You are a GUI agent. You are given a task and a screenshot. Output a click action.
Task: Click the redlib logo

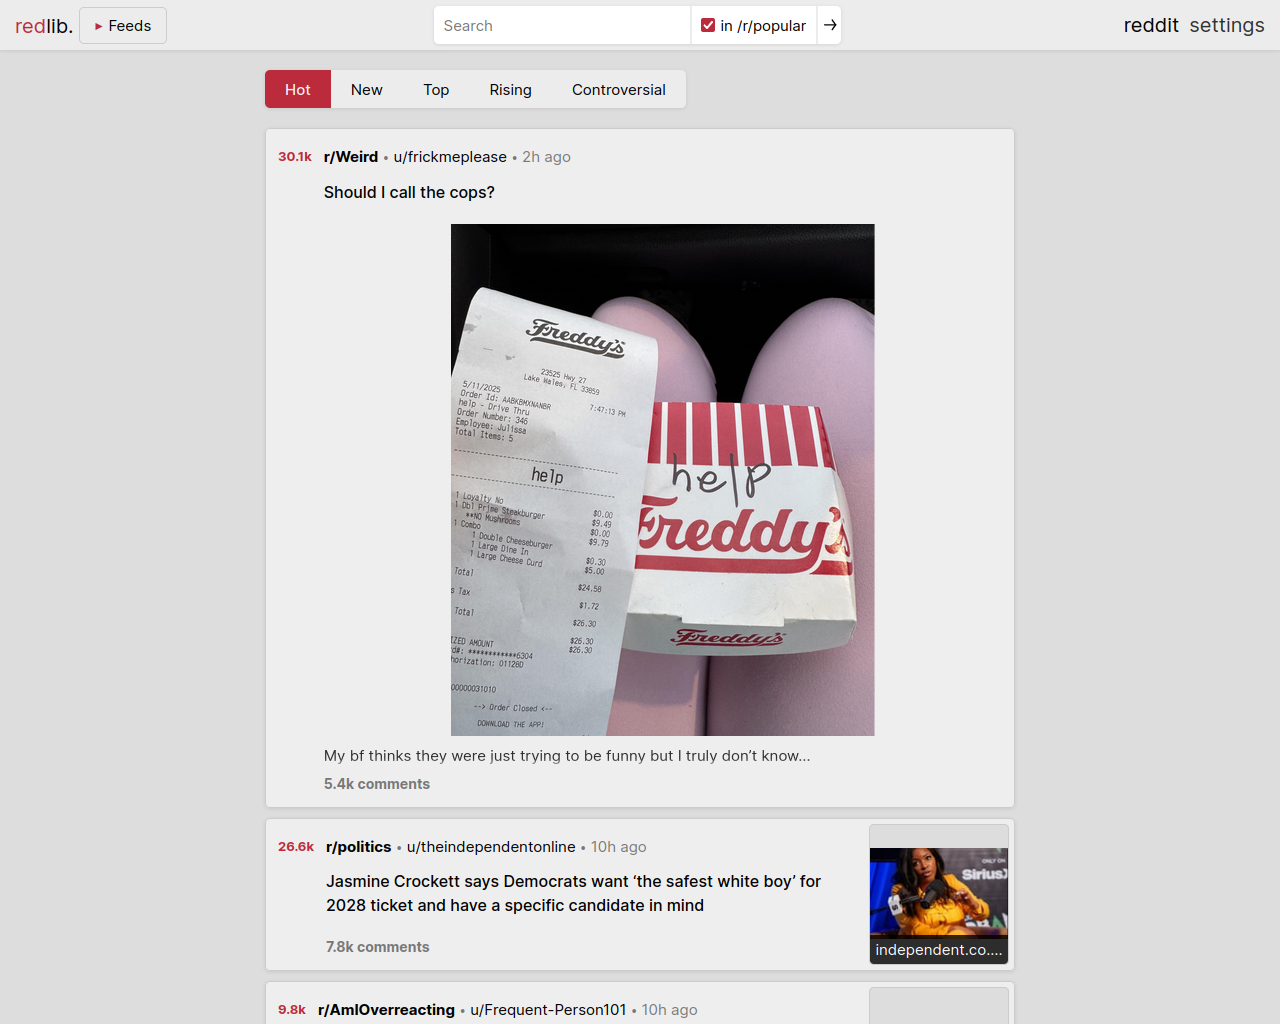(44, 26)
